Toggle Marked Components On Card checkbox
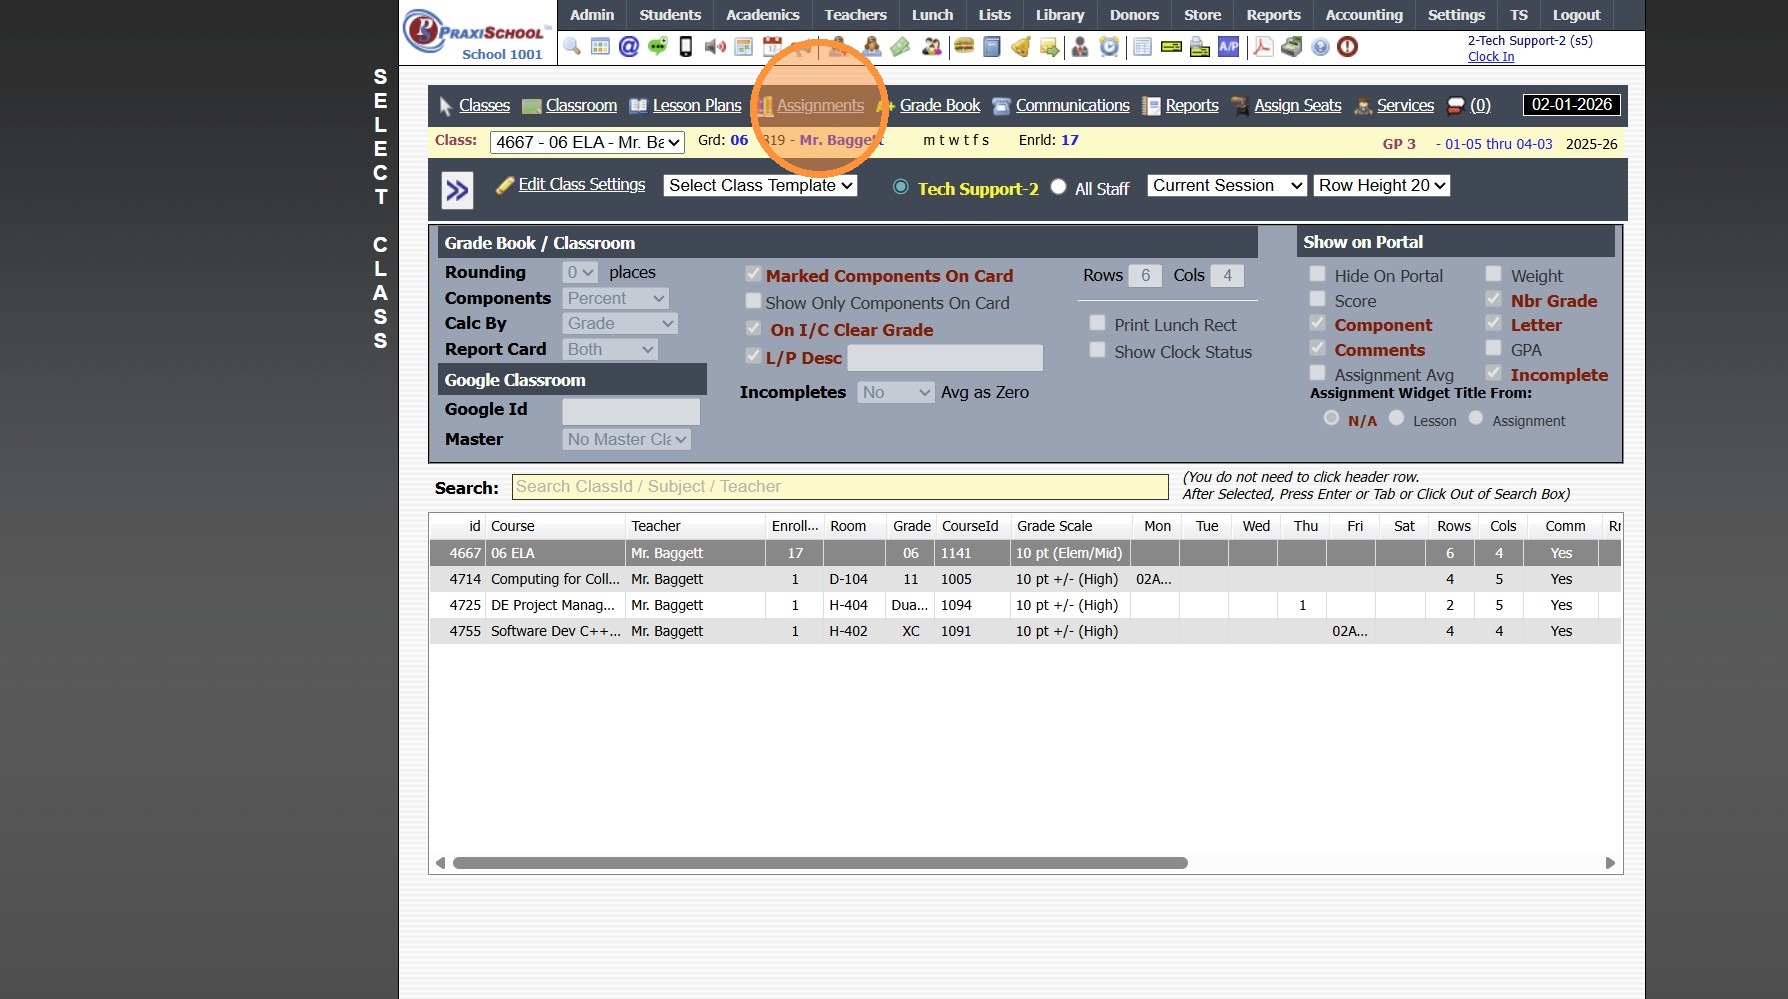This screenshot has width=1788, height=999. pyautogui.click(x=753, y=274)
